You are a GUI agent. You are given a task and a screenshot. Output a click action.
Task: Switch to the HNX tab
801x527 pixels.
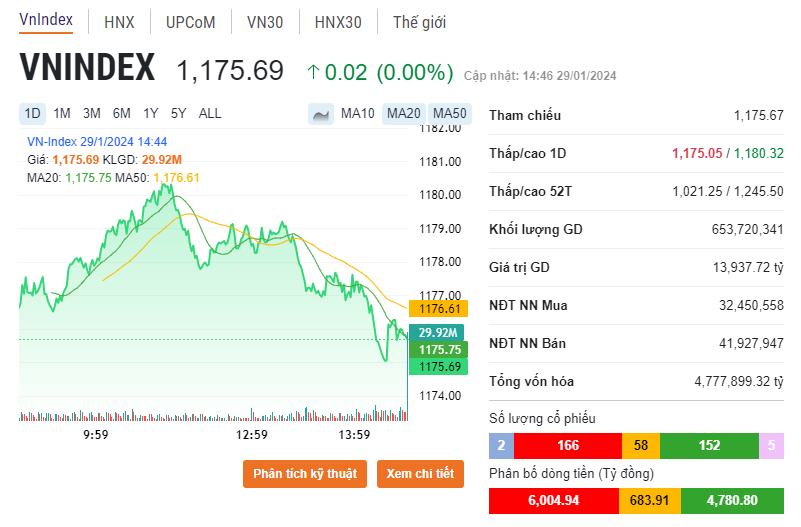(119, 21)
